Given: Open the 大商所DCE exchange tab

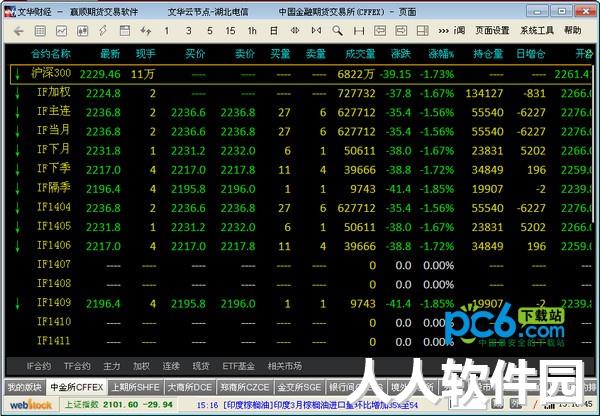Looking at the screenshot, I should (x=190, y=387).
